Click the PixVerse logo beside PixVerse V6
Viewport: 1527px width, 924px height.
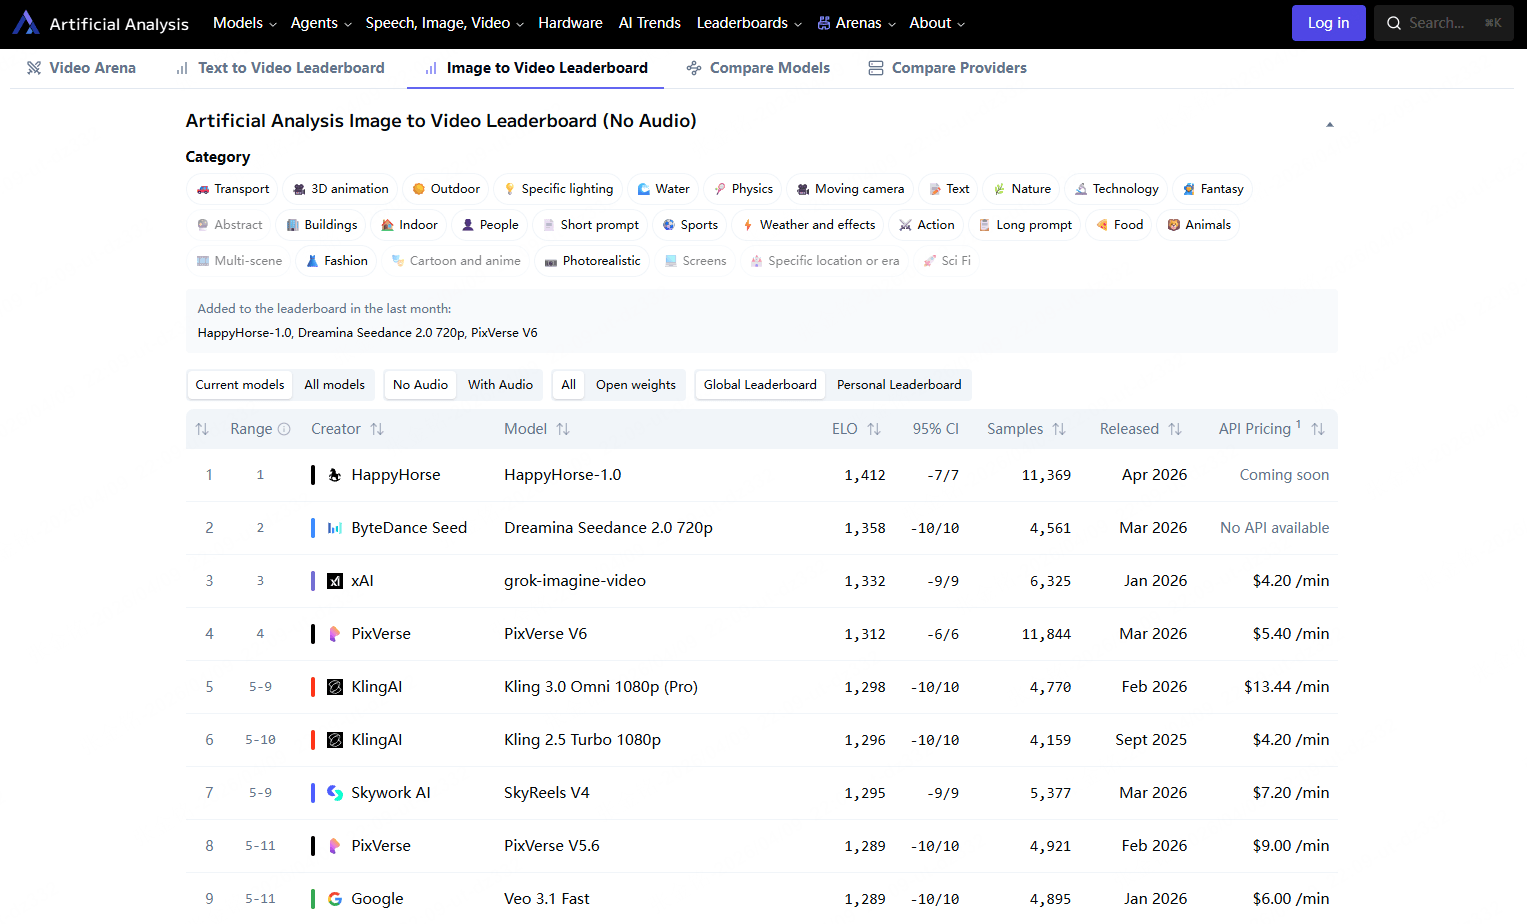334,633
